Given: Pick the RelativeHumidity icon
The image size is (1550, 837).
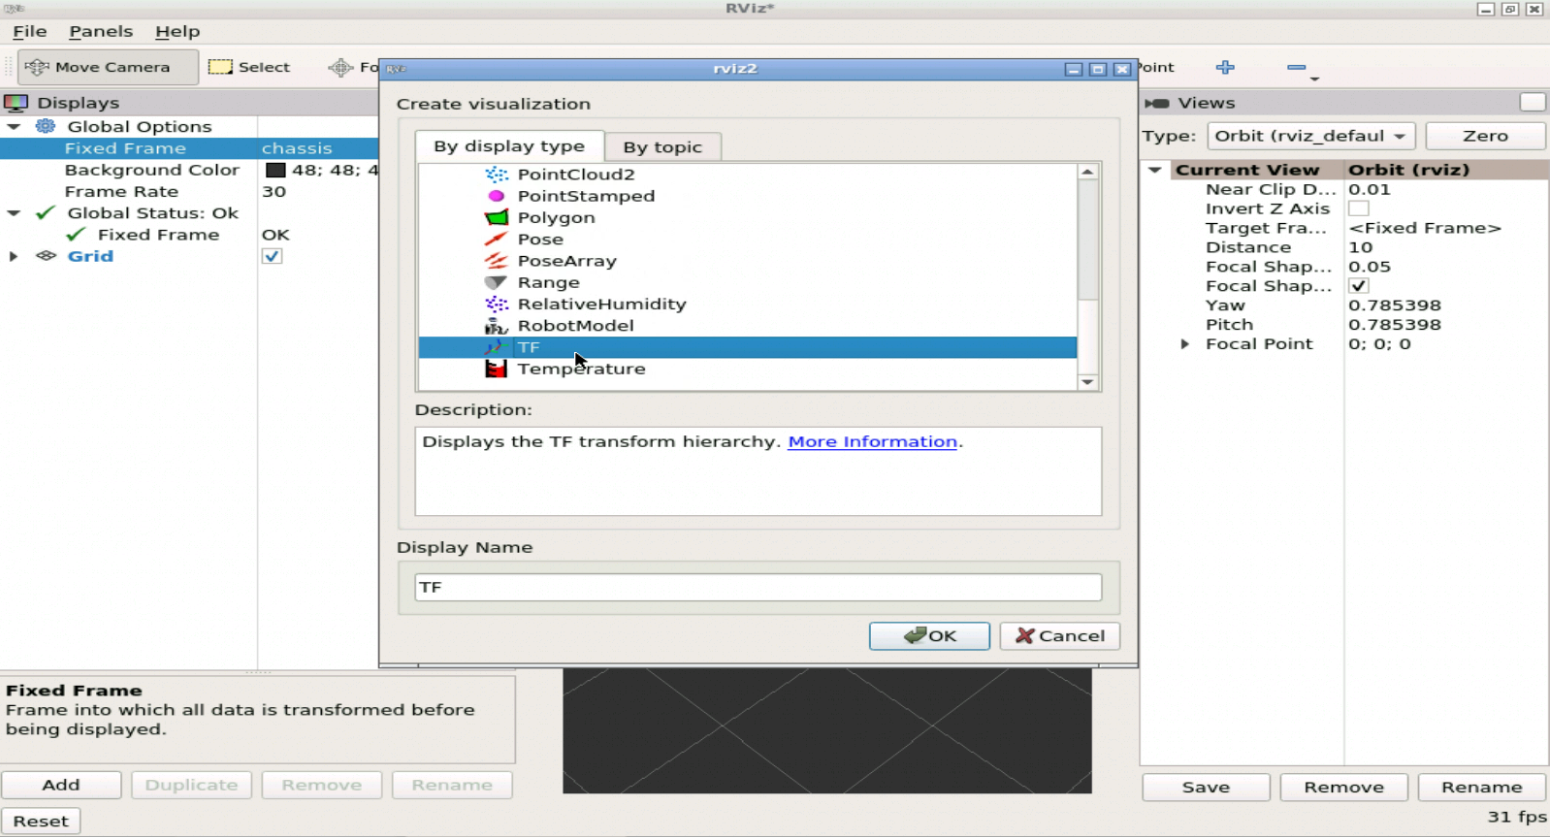Looking at the screenshot, I should pos(496,304).
